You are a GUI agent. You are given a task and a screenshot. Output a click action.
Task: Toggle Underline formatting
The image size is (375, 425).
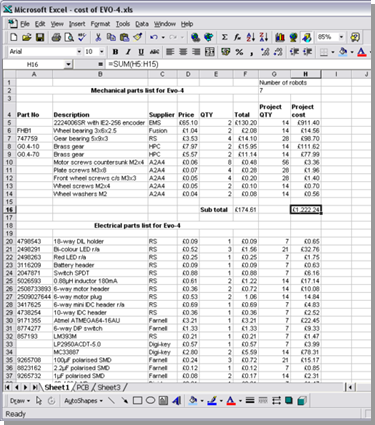[141, 52]
